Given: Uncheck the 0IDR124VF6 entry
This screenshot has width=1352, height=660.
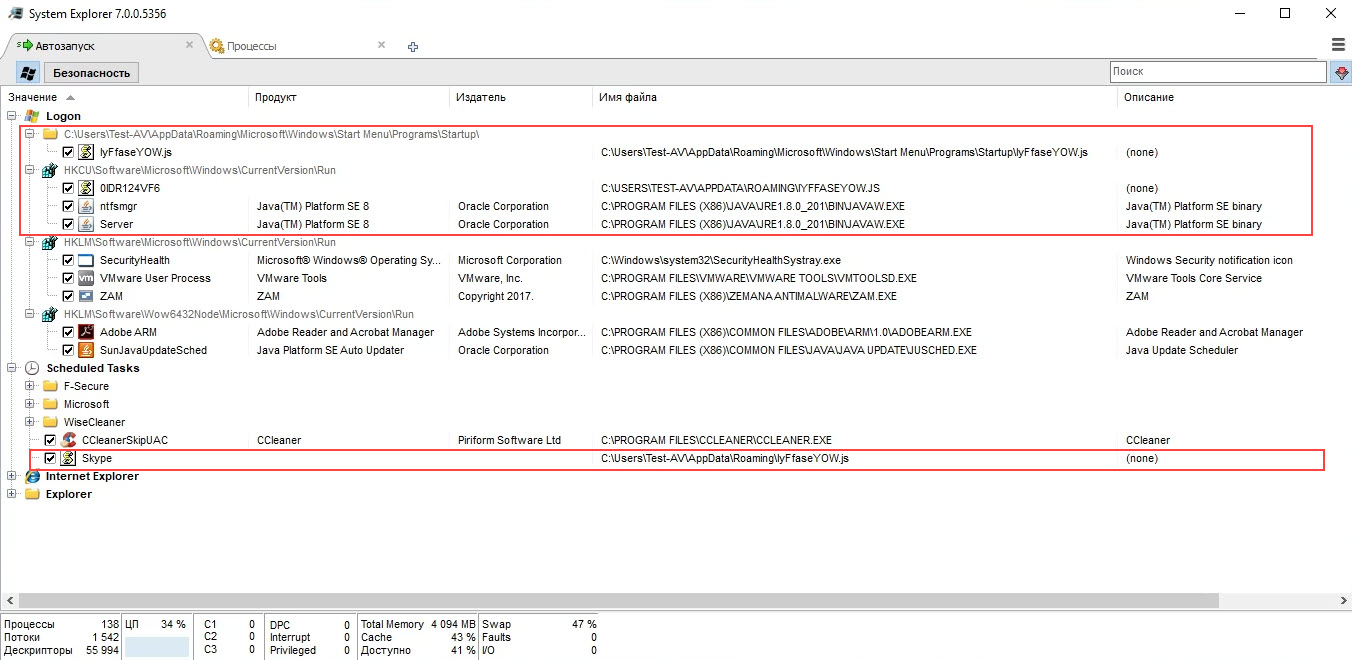Looking at the screenshot, I should [68, 188].
